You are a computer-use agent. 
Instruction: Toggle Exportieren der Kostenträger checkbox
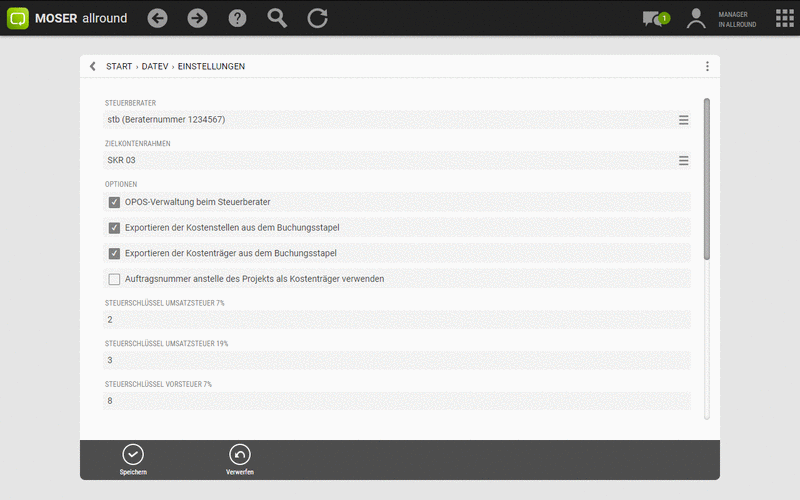(x=114, y=253)
